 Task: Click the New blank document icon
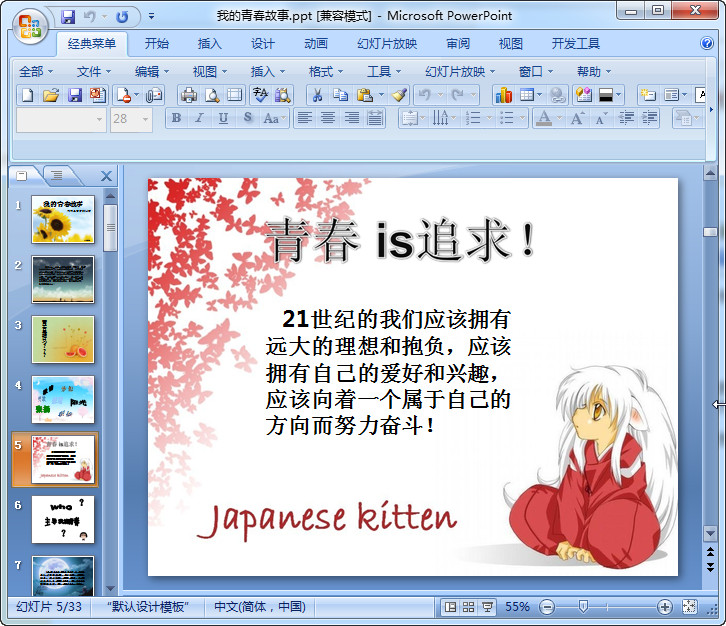[27, 95]
